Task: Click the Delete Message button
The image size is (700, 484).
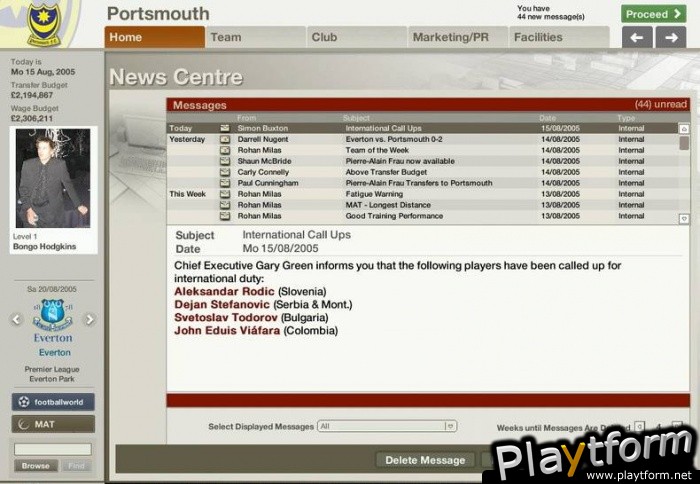Action: [425, 460]
